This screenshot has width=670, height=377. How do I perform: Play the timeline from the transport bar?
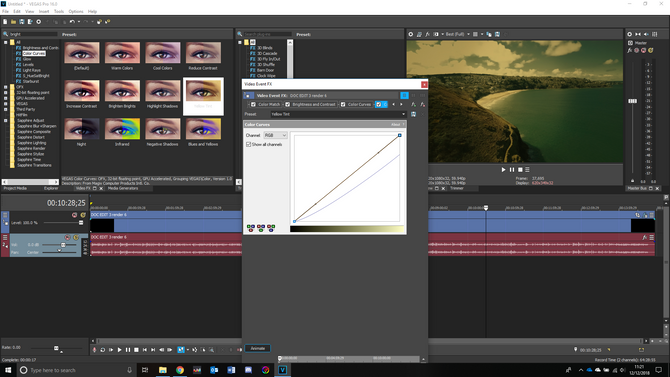tap(120, 350)
